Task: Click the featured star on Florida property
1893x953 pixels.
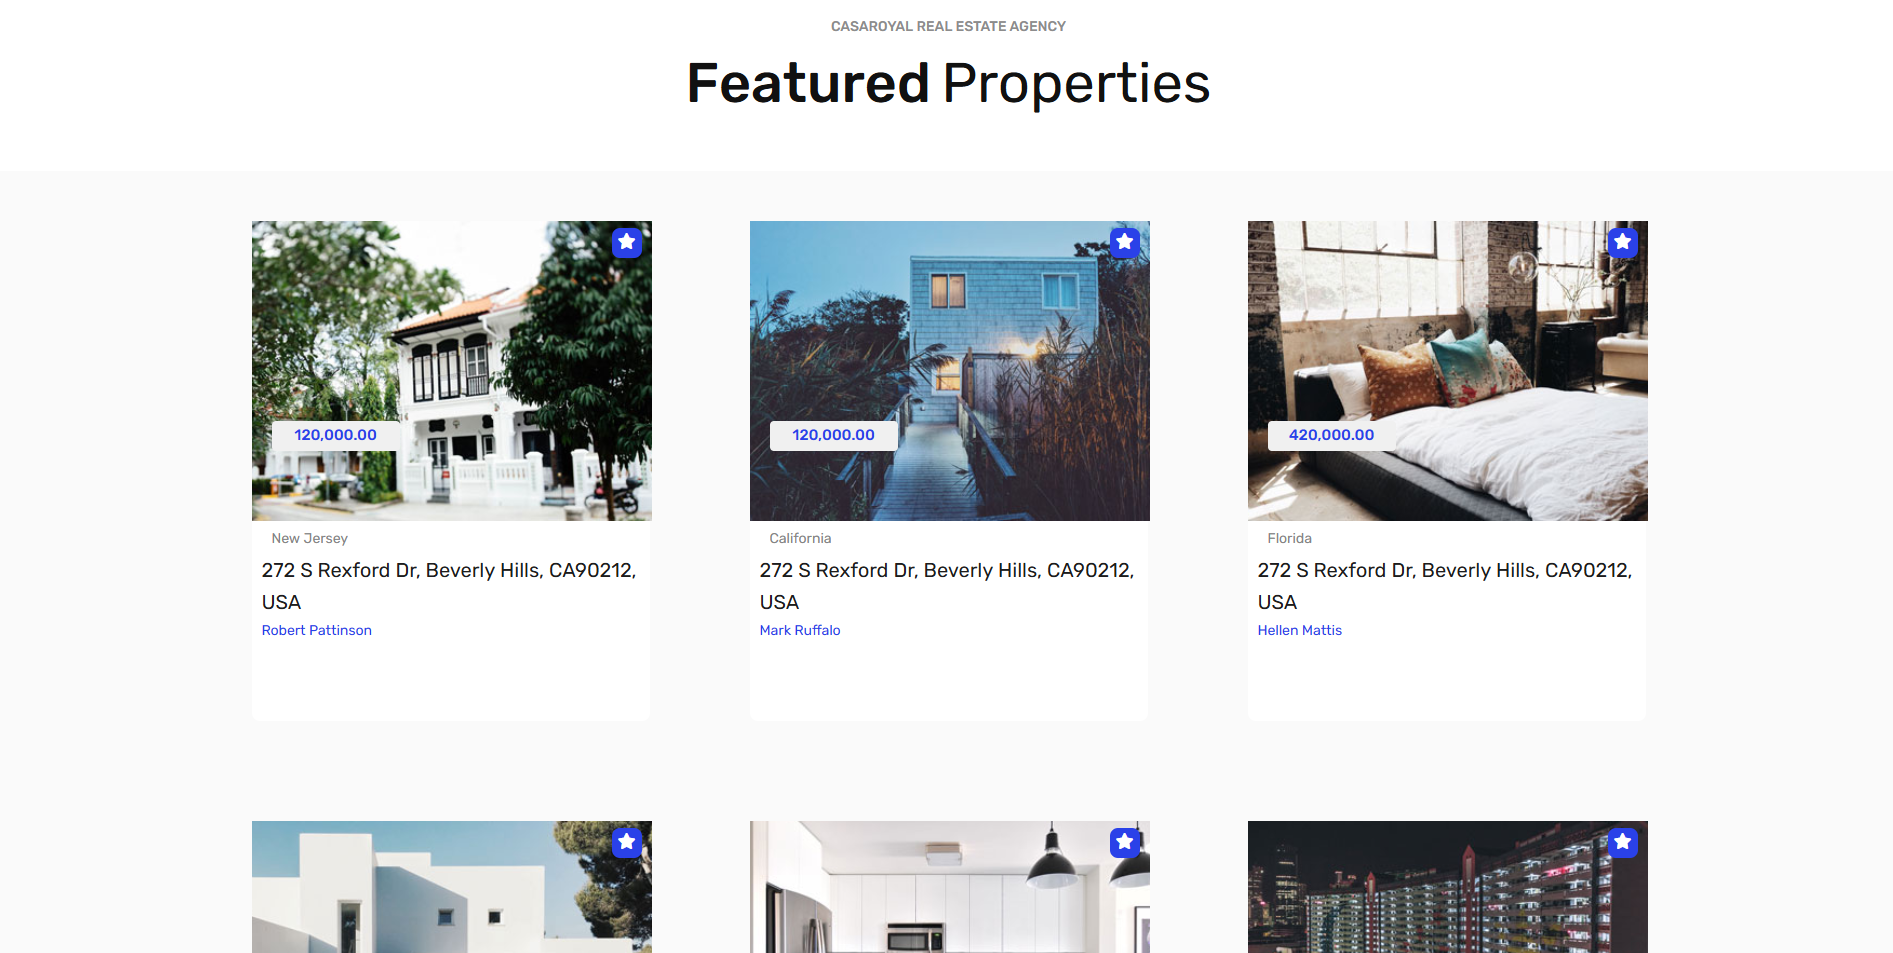Action: [1623, 242]
